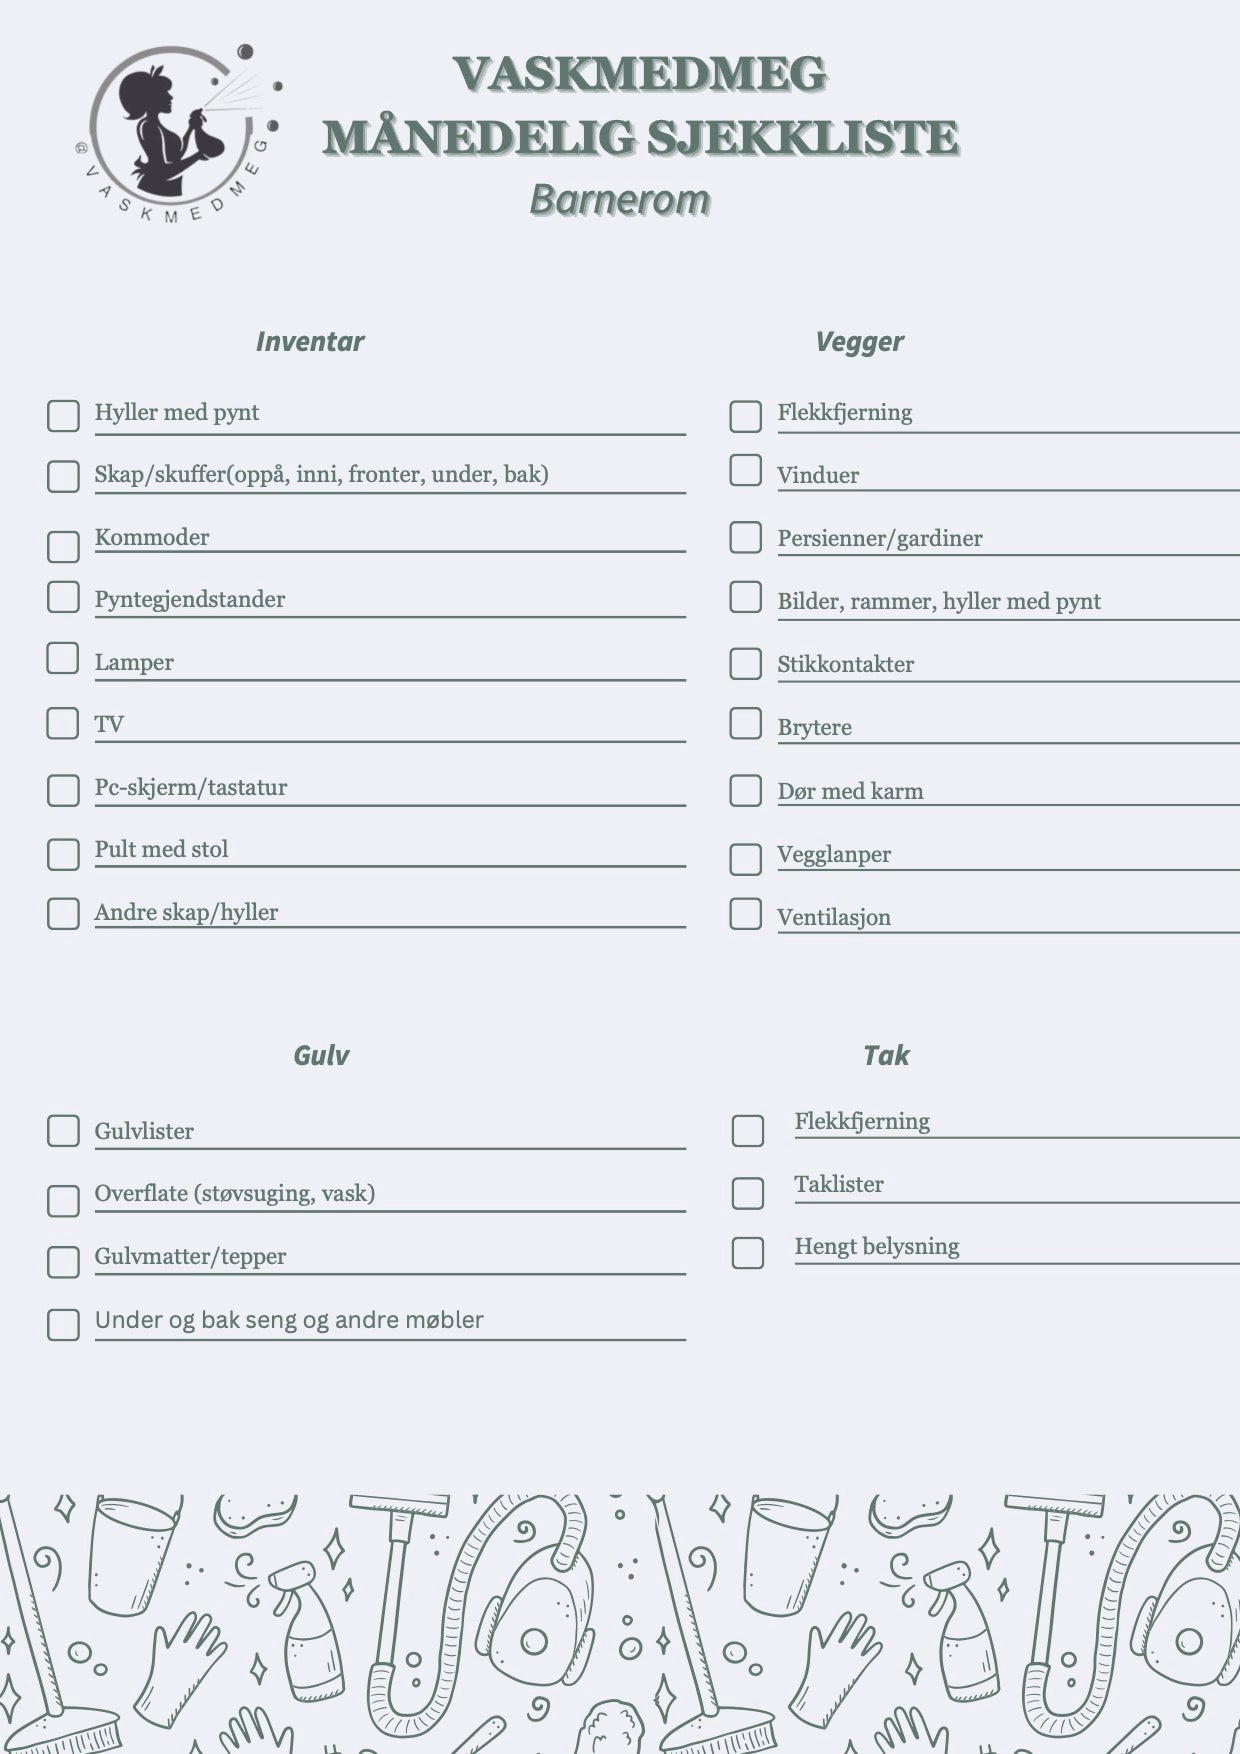Mark Taklister as done
Viewport: 1240px width, 1754px height.
coord(747,1192)
